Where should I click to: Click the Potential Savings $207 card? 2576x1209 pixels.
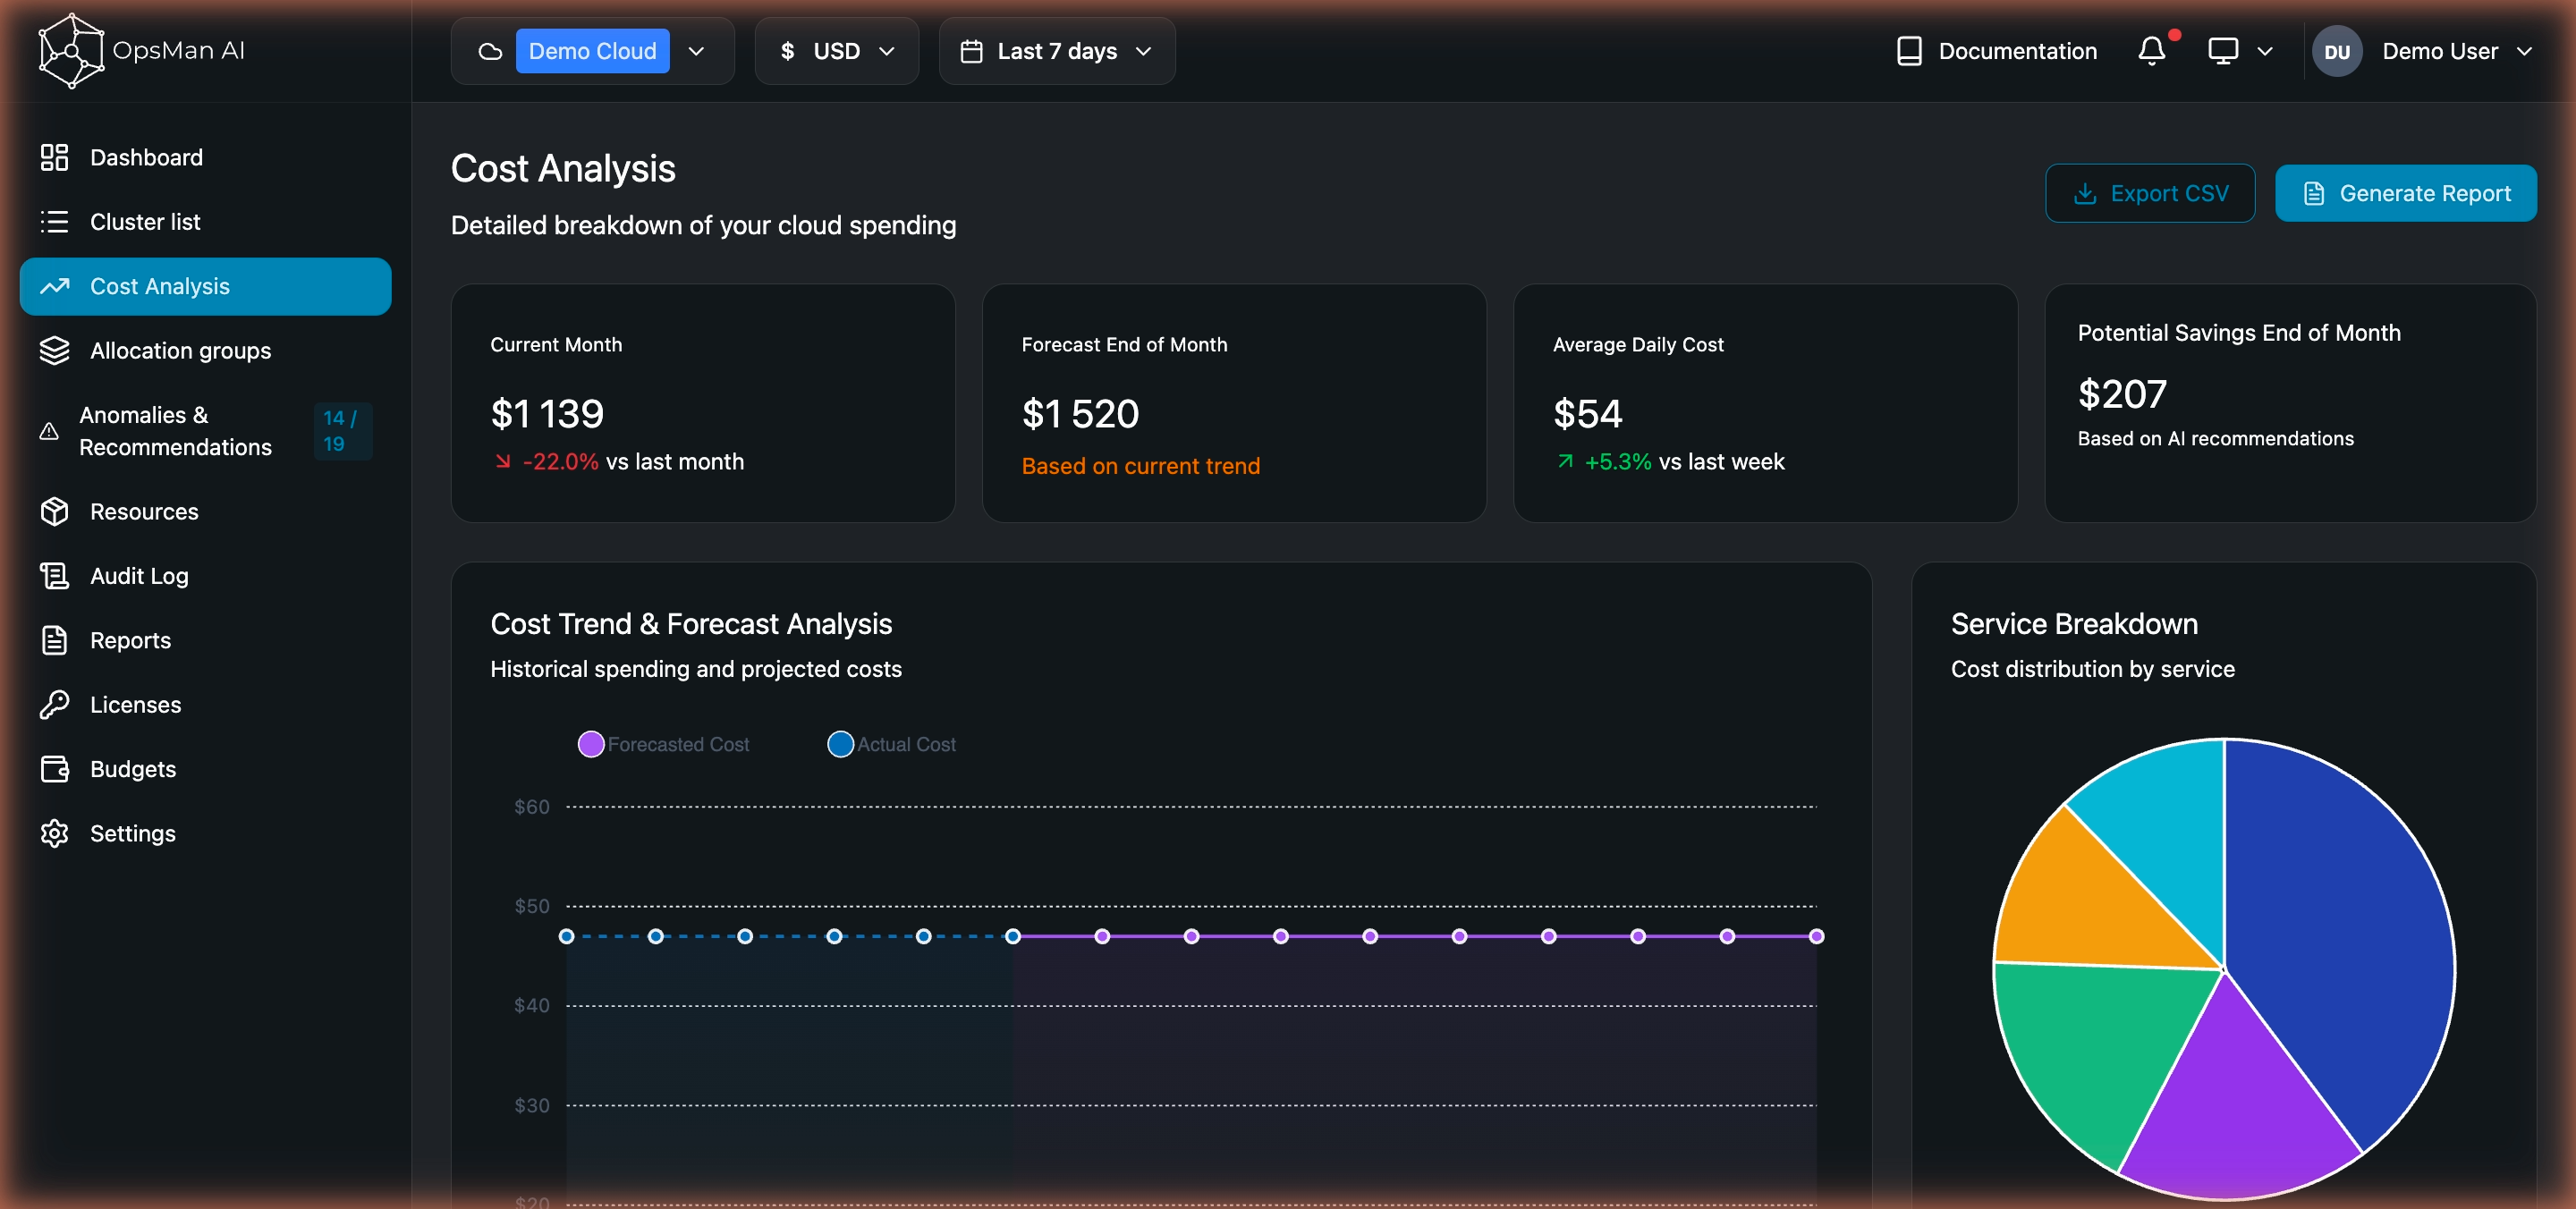click(2290, 403)
